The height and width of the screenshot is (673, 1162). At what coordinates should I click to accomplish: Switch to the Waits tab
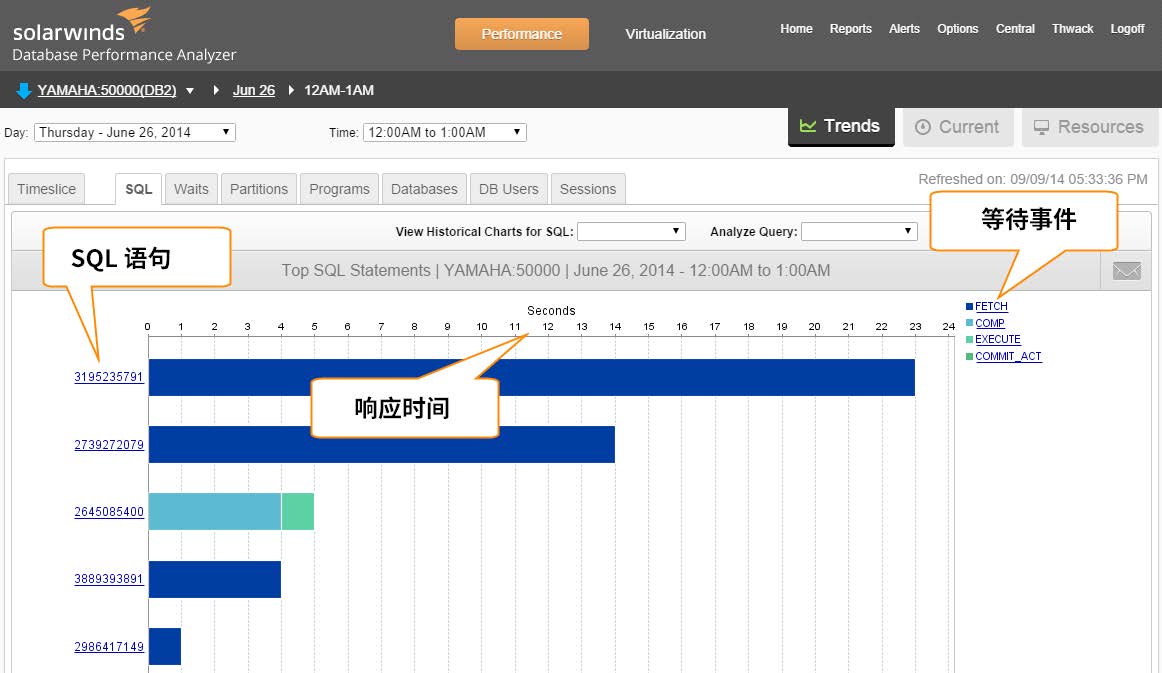pos(191,189)
